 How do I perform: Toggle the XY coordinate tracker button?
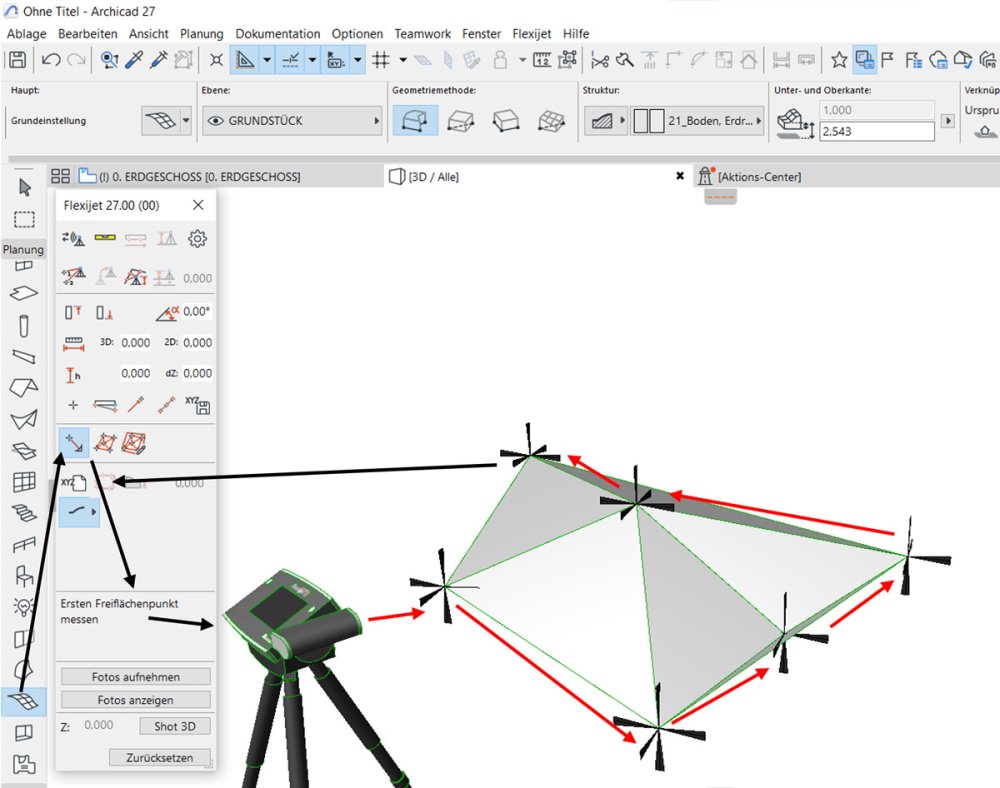[x=336, y=60]
